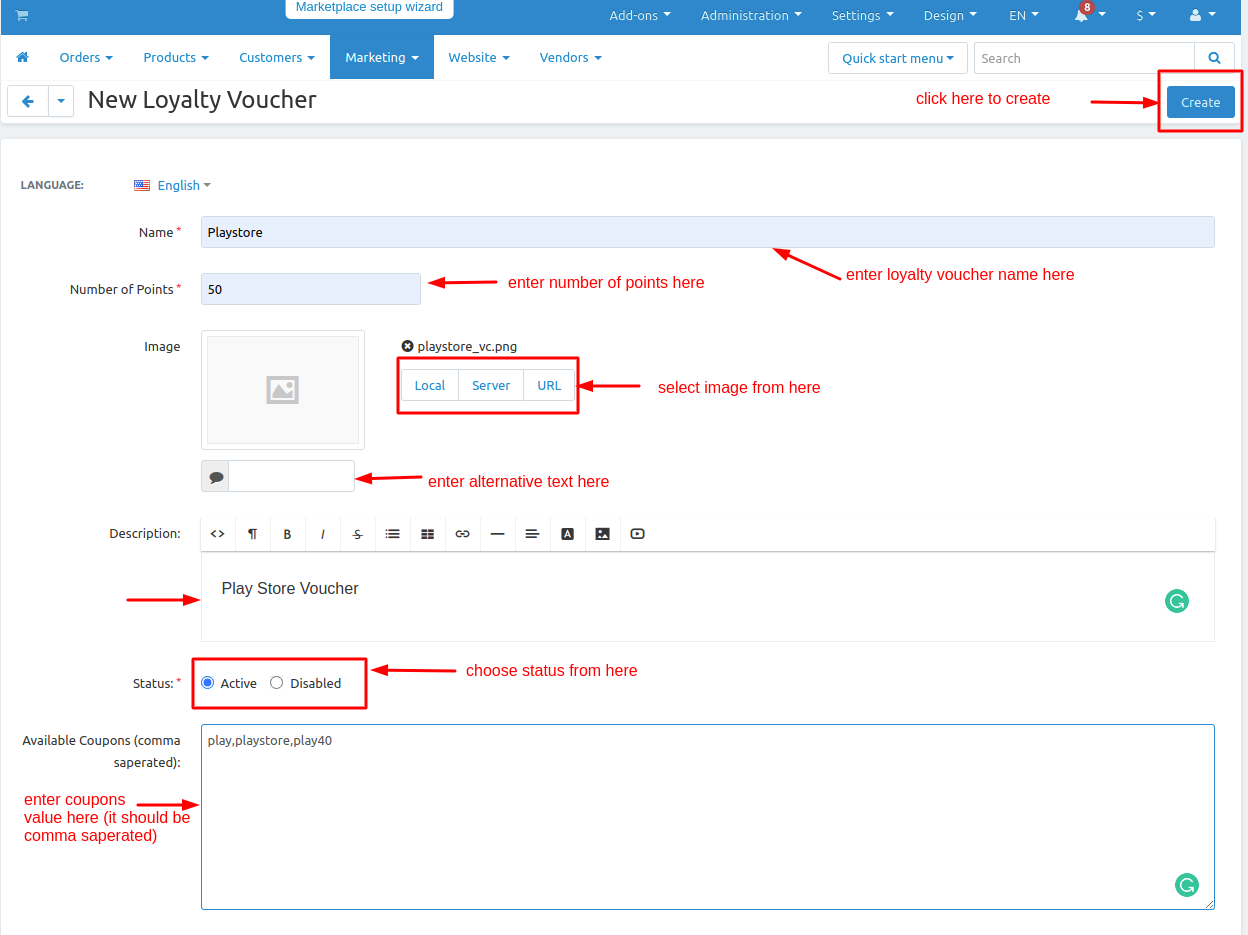Choose Local image upload option
The width and height of the screenshot is (1248, 935).
(430, 385)
